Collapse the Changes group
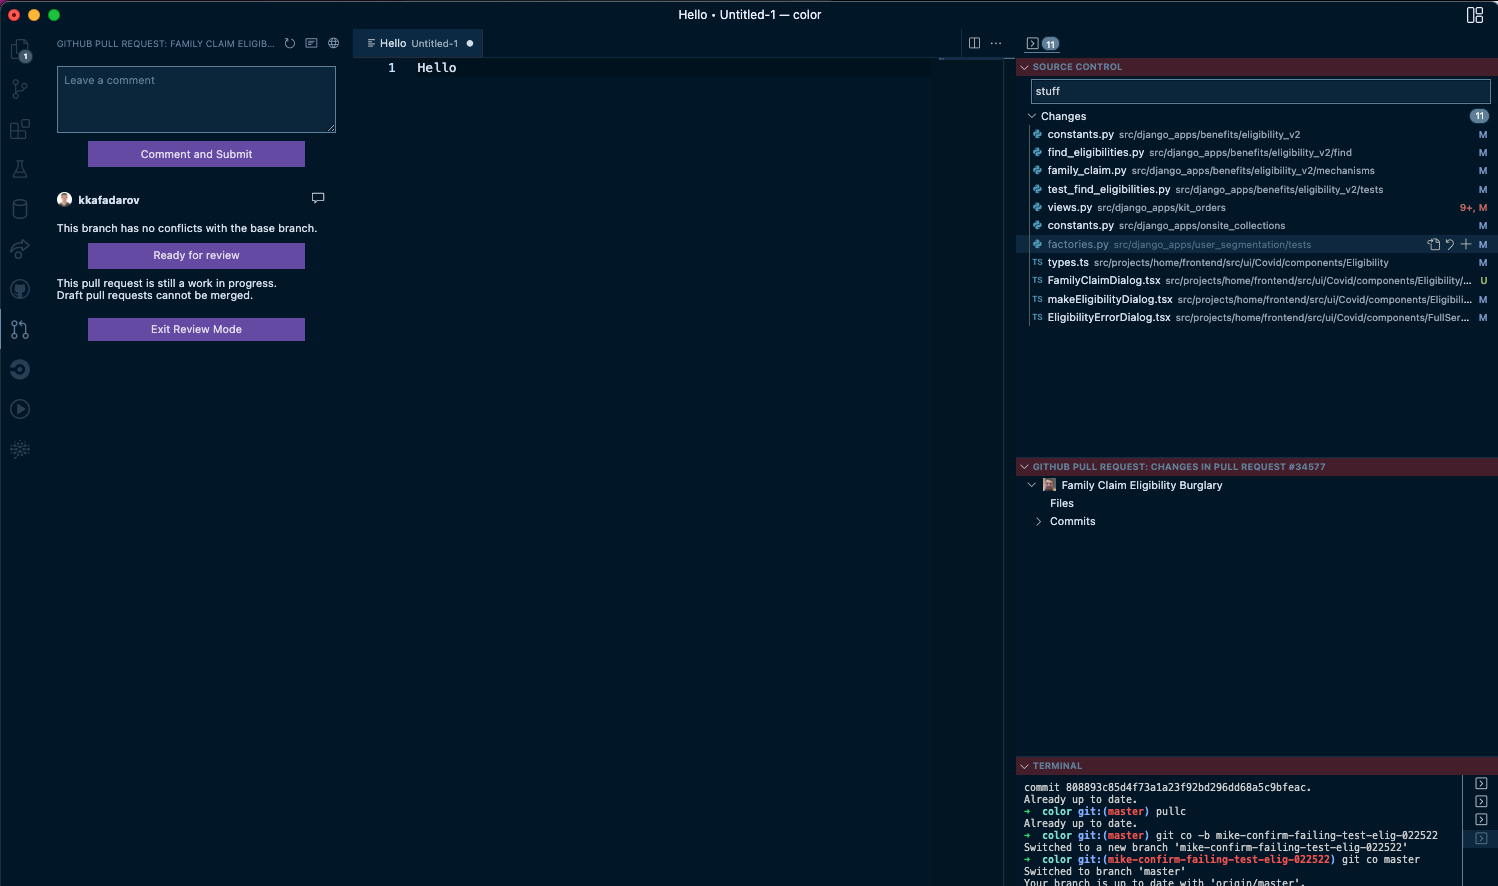1498x886 pixels. click(x=1032, y=116)
